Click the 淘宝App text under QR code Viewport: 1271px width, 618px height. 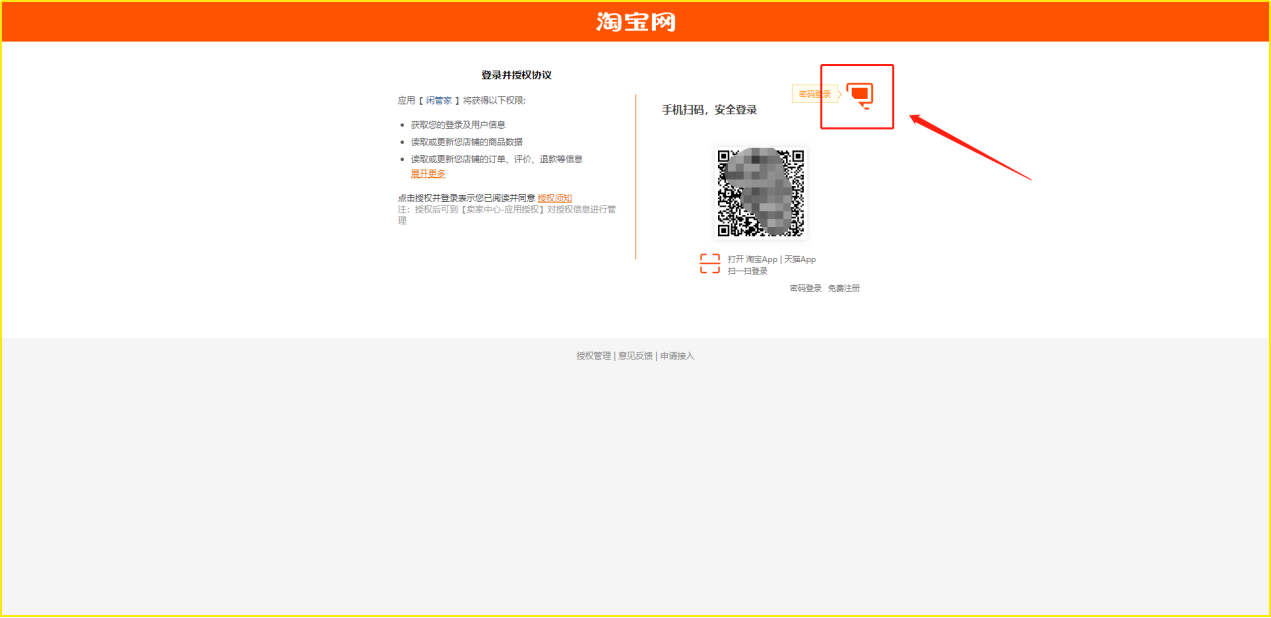(x=761, y=259)
